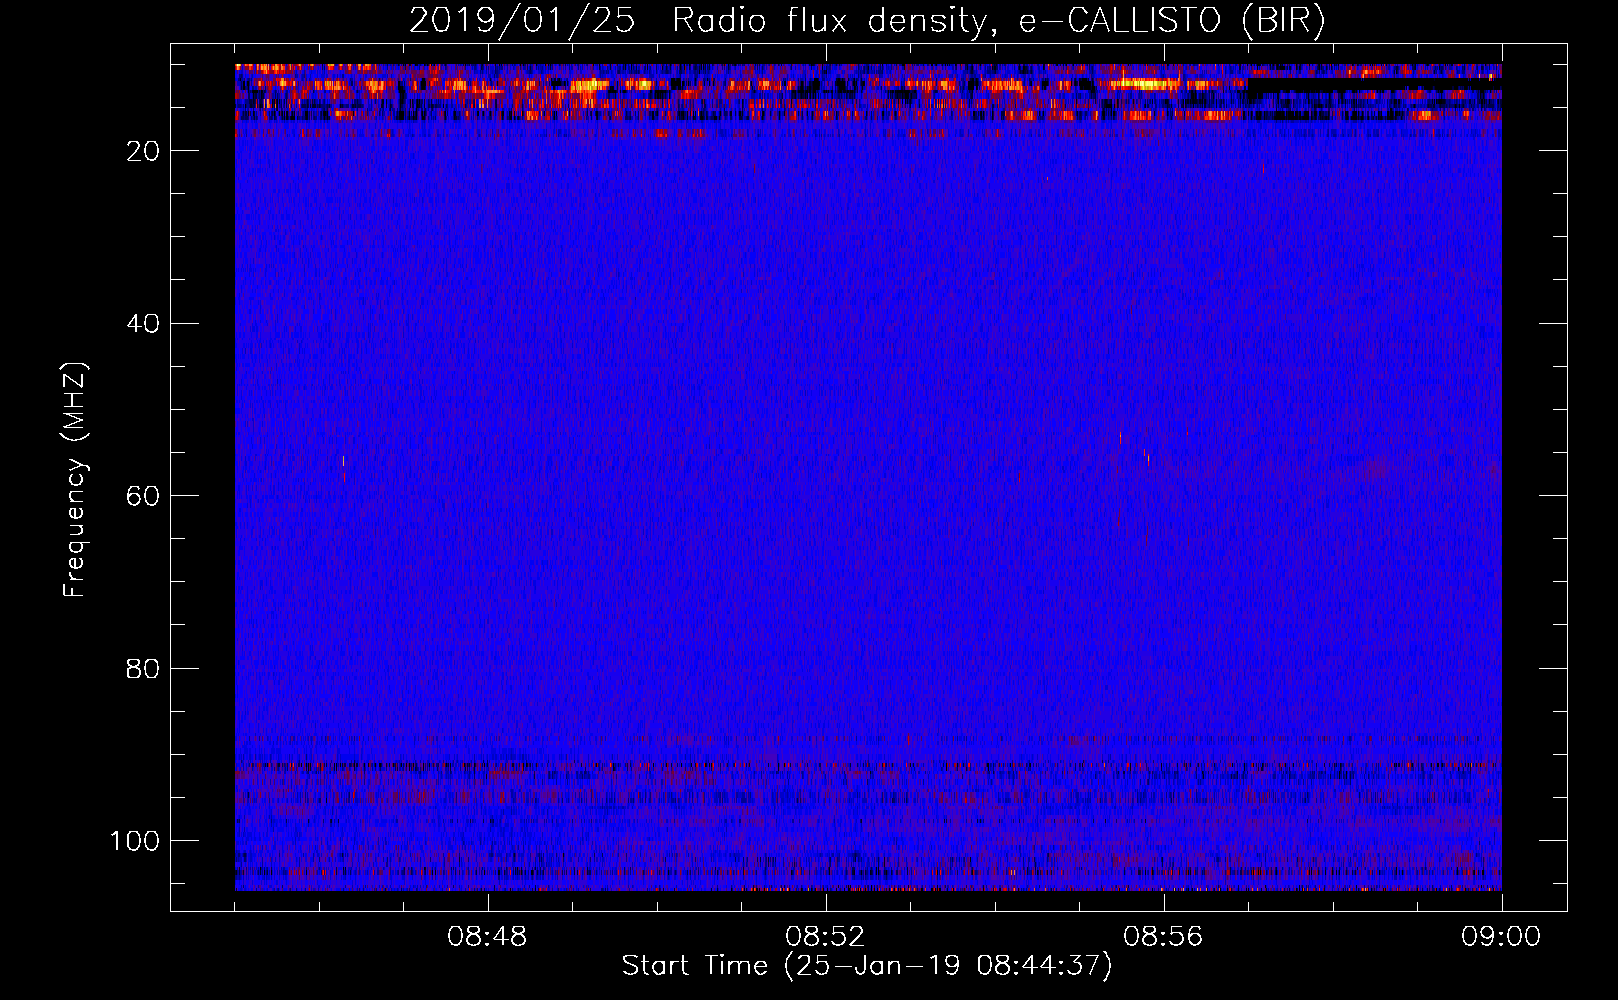Click the 08:48 time tick label
The image size is (1618, 1000).
tap(487, 937)
